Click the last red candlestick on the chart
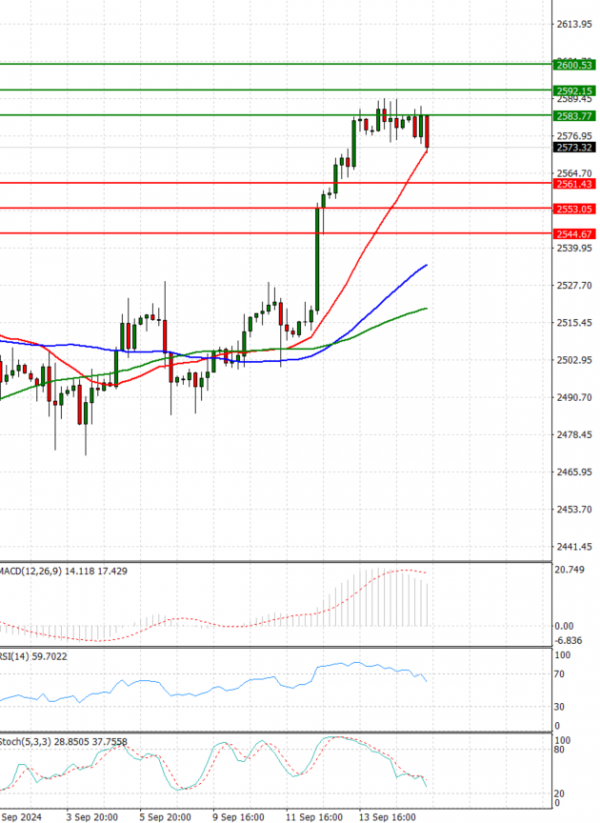600x823 pixels. coord(427,132)
